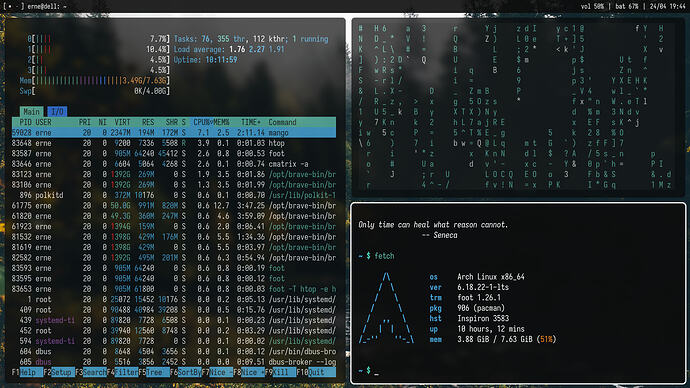Click F10 Quit in htop footer
This screenshot has width=690, height=388.
click(316, 372)
